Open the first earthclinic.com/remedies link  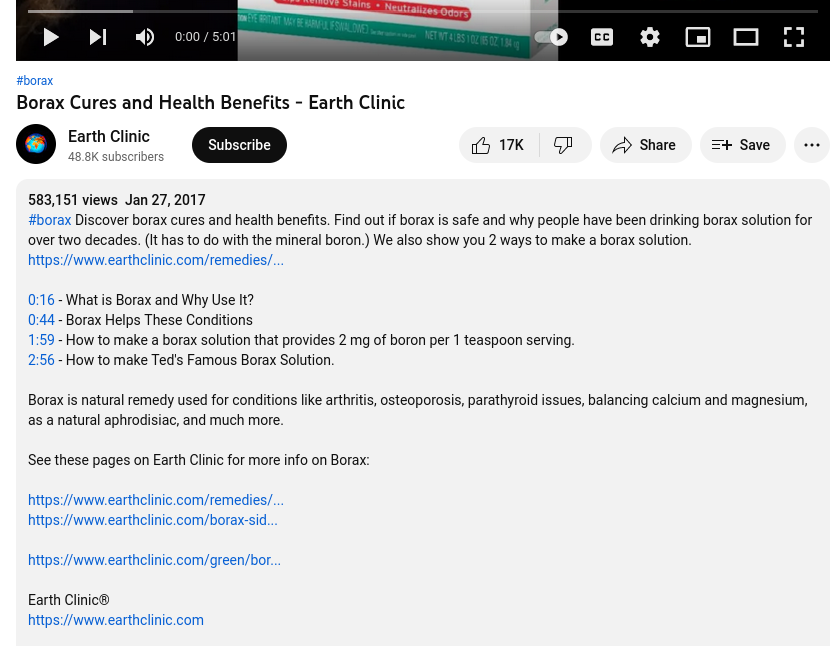[156, 260]
